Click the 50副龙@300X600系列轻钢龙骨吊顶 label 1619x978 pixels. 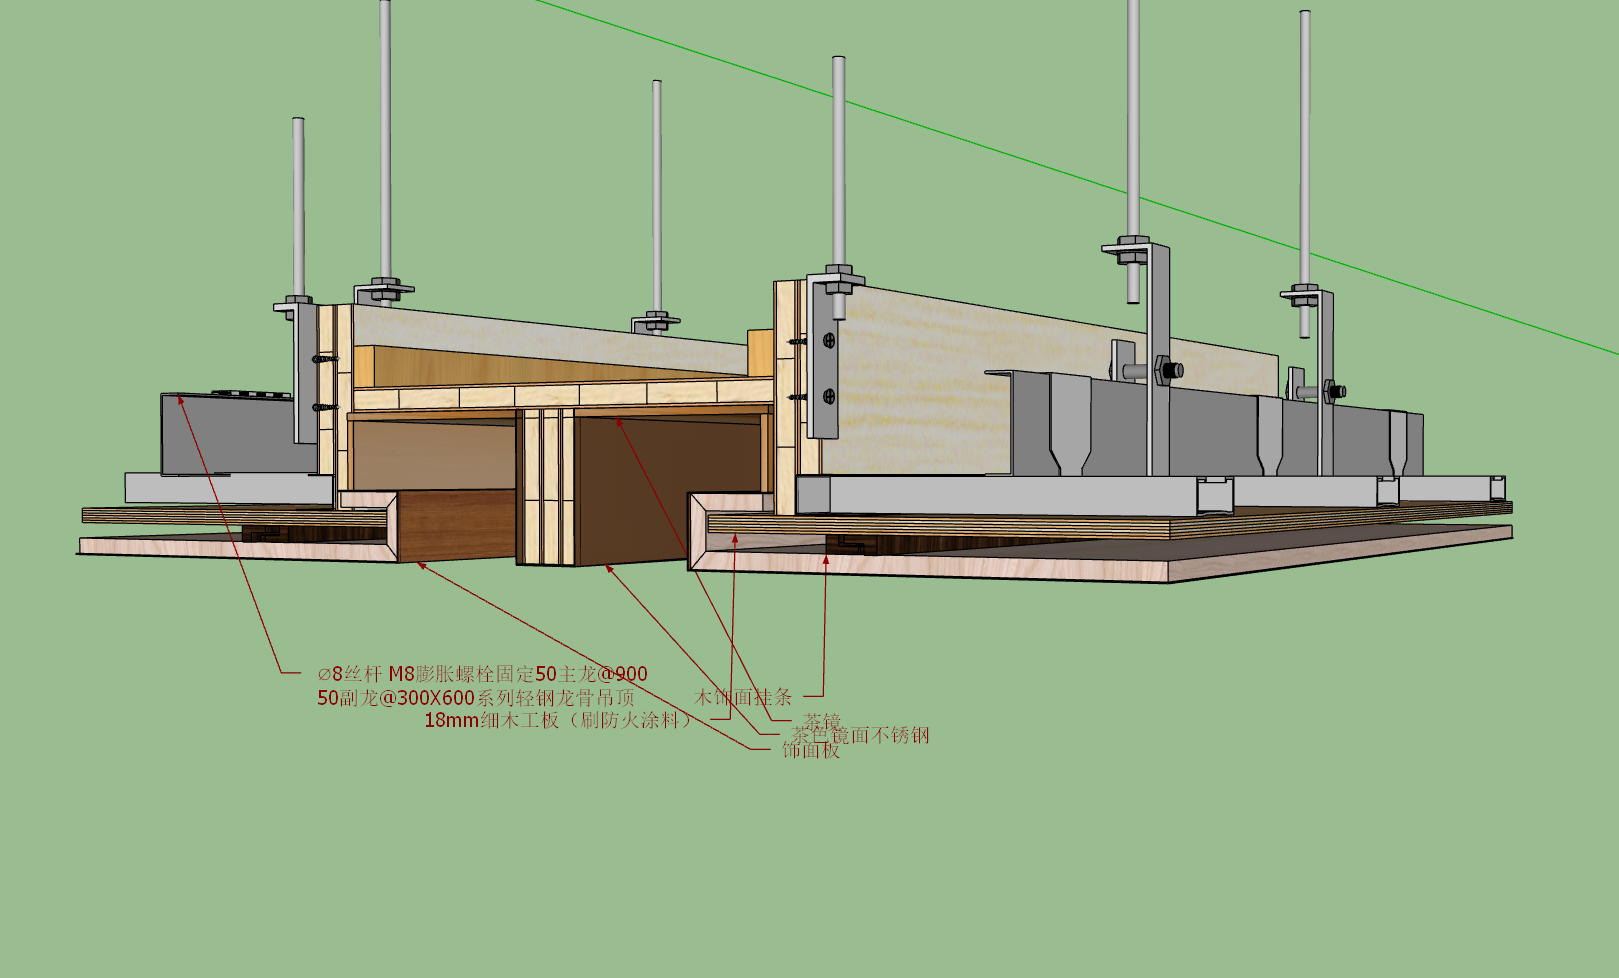pos(476,698)
